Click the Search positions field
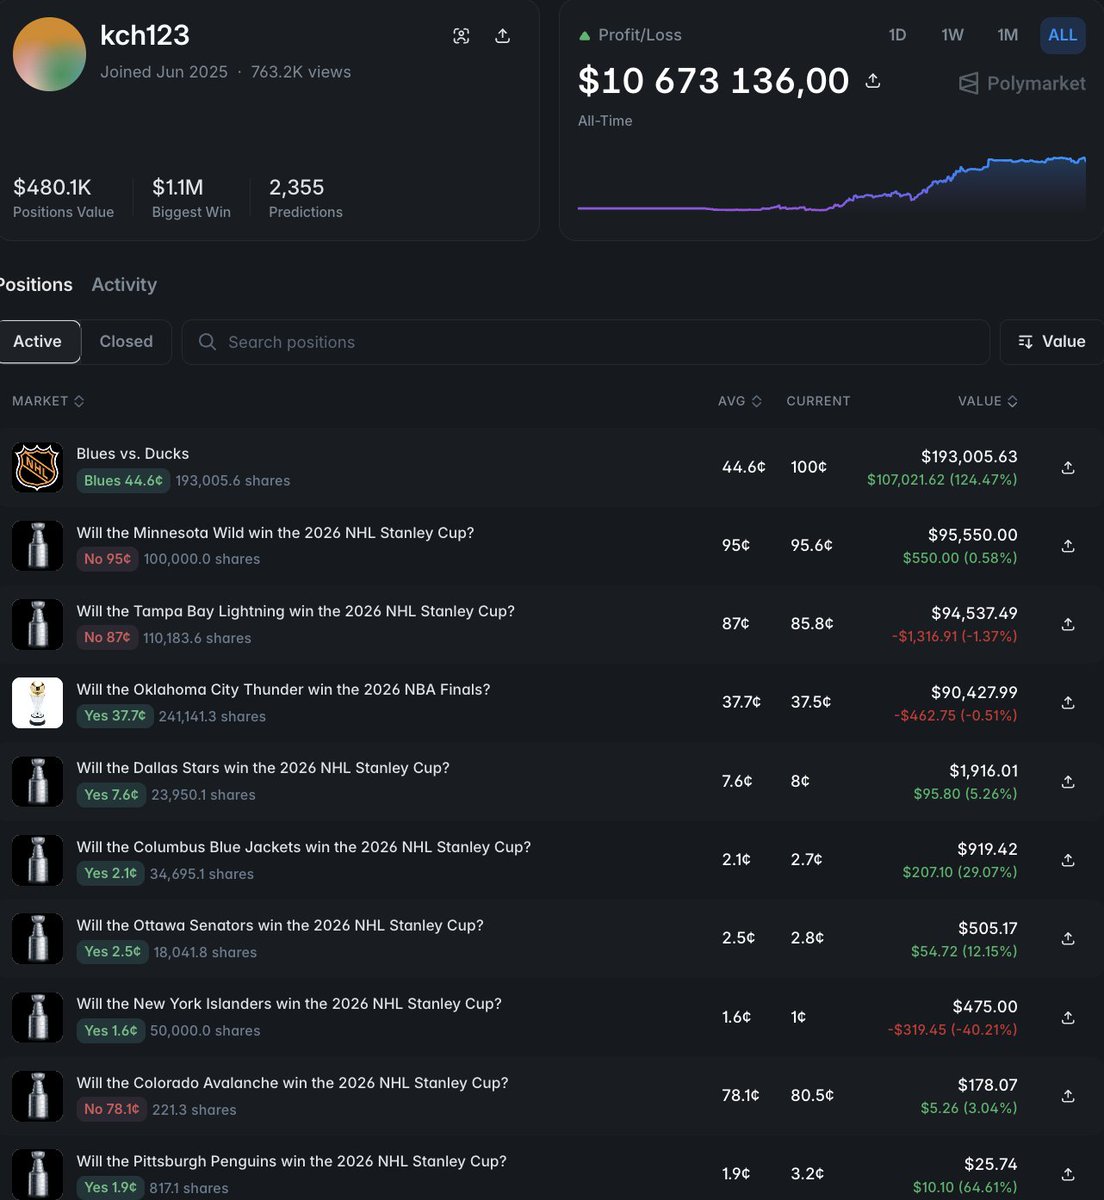 click(x=585, y=342)
